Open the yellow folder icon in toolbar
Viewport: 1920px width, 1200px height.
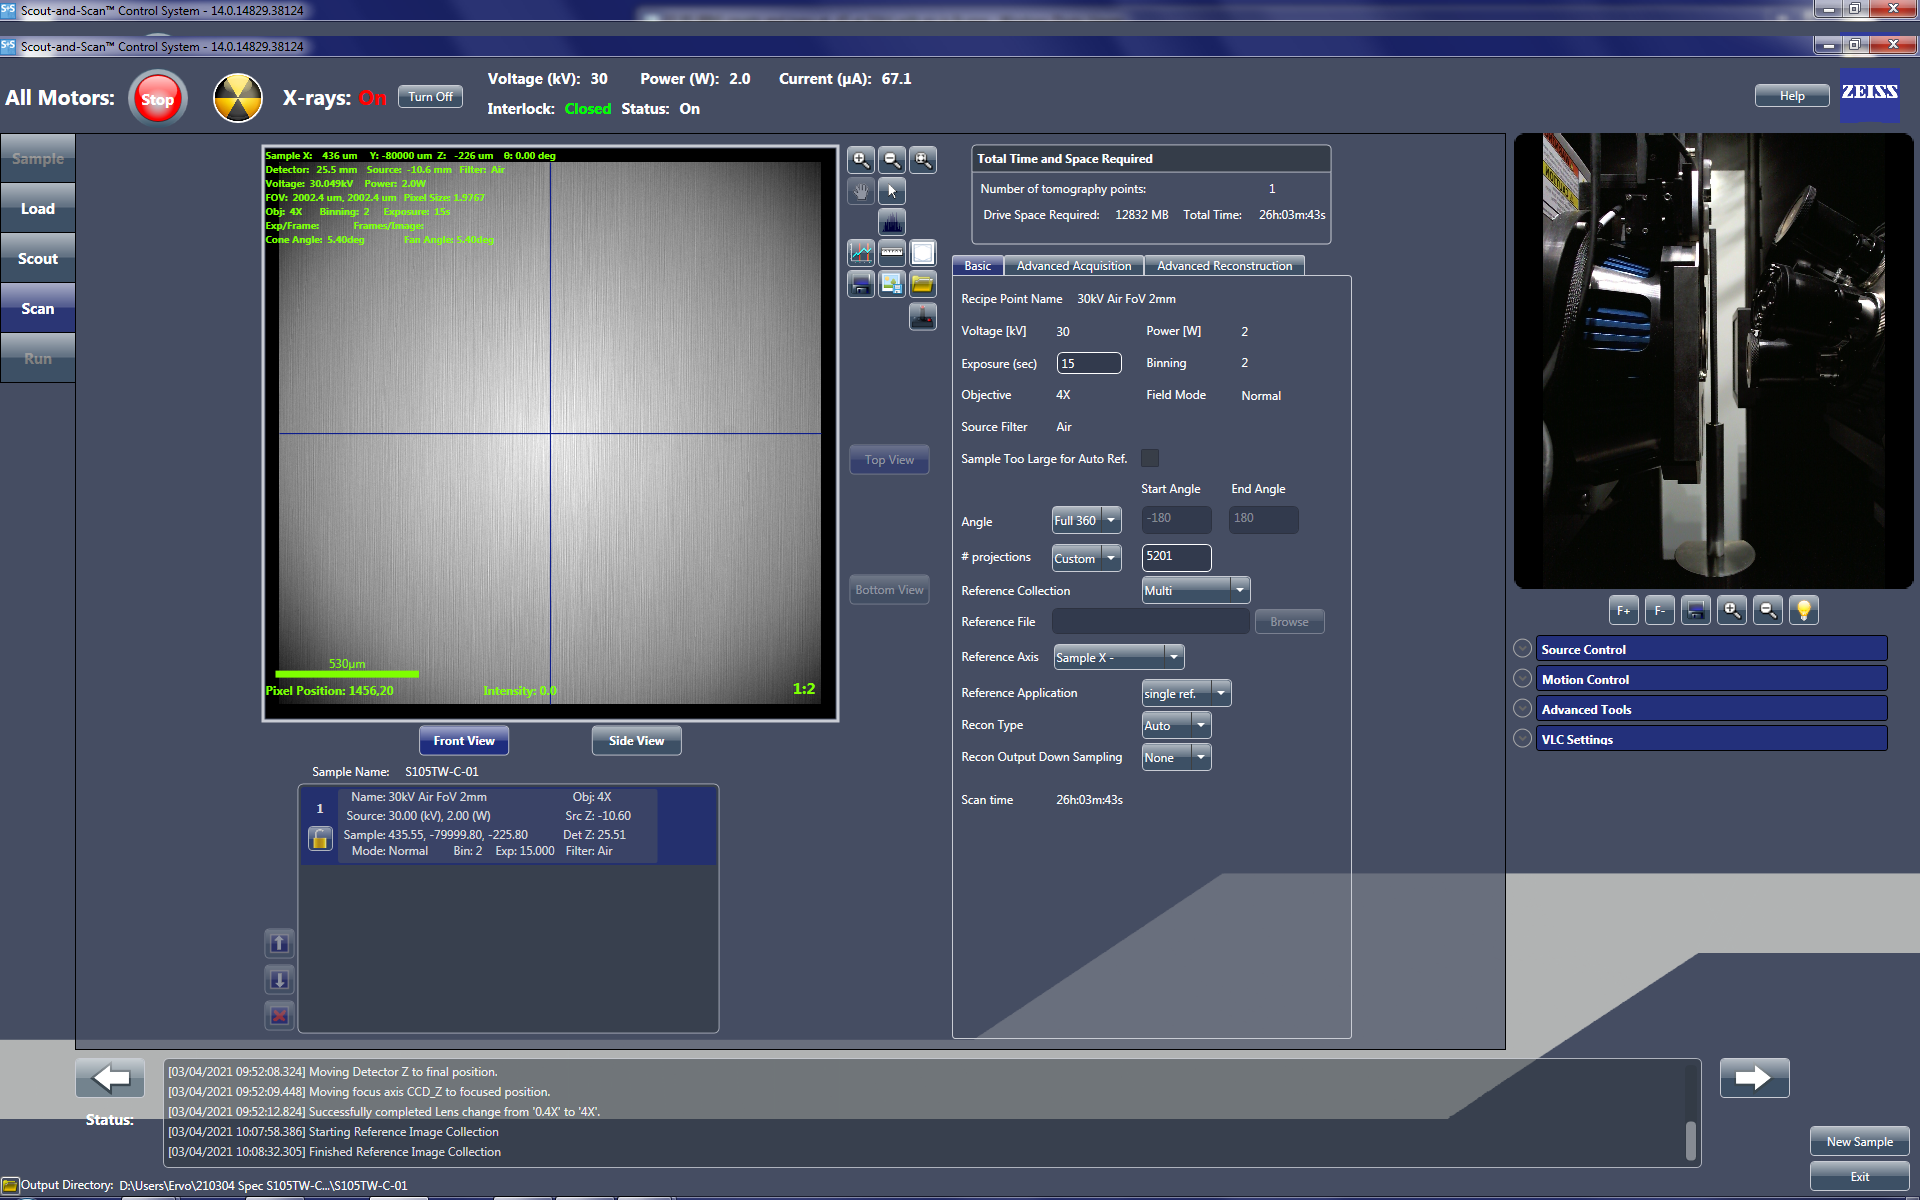[922, 285]
